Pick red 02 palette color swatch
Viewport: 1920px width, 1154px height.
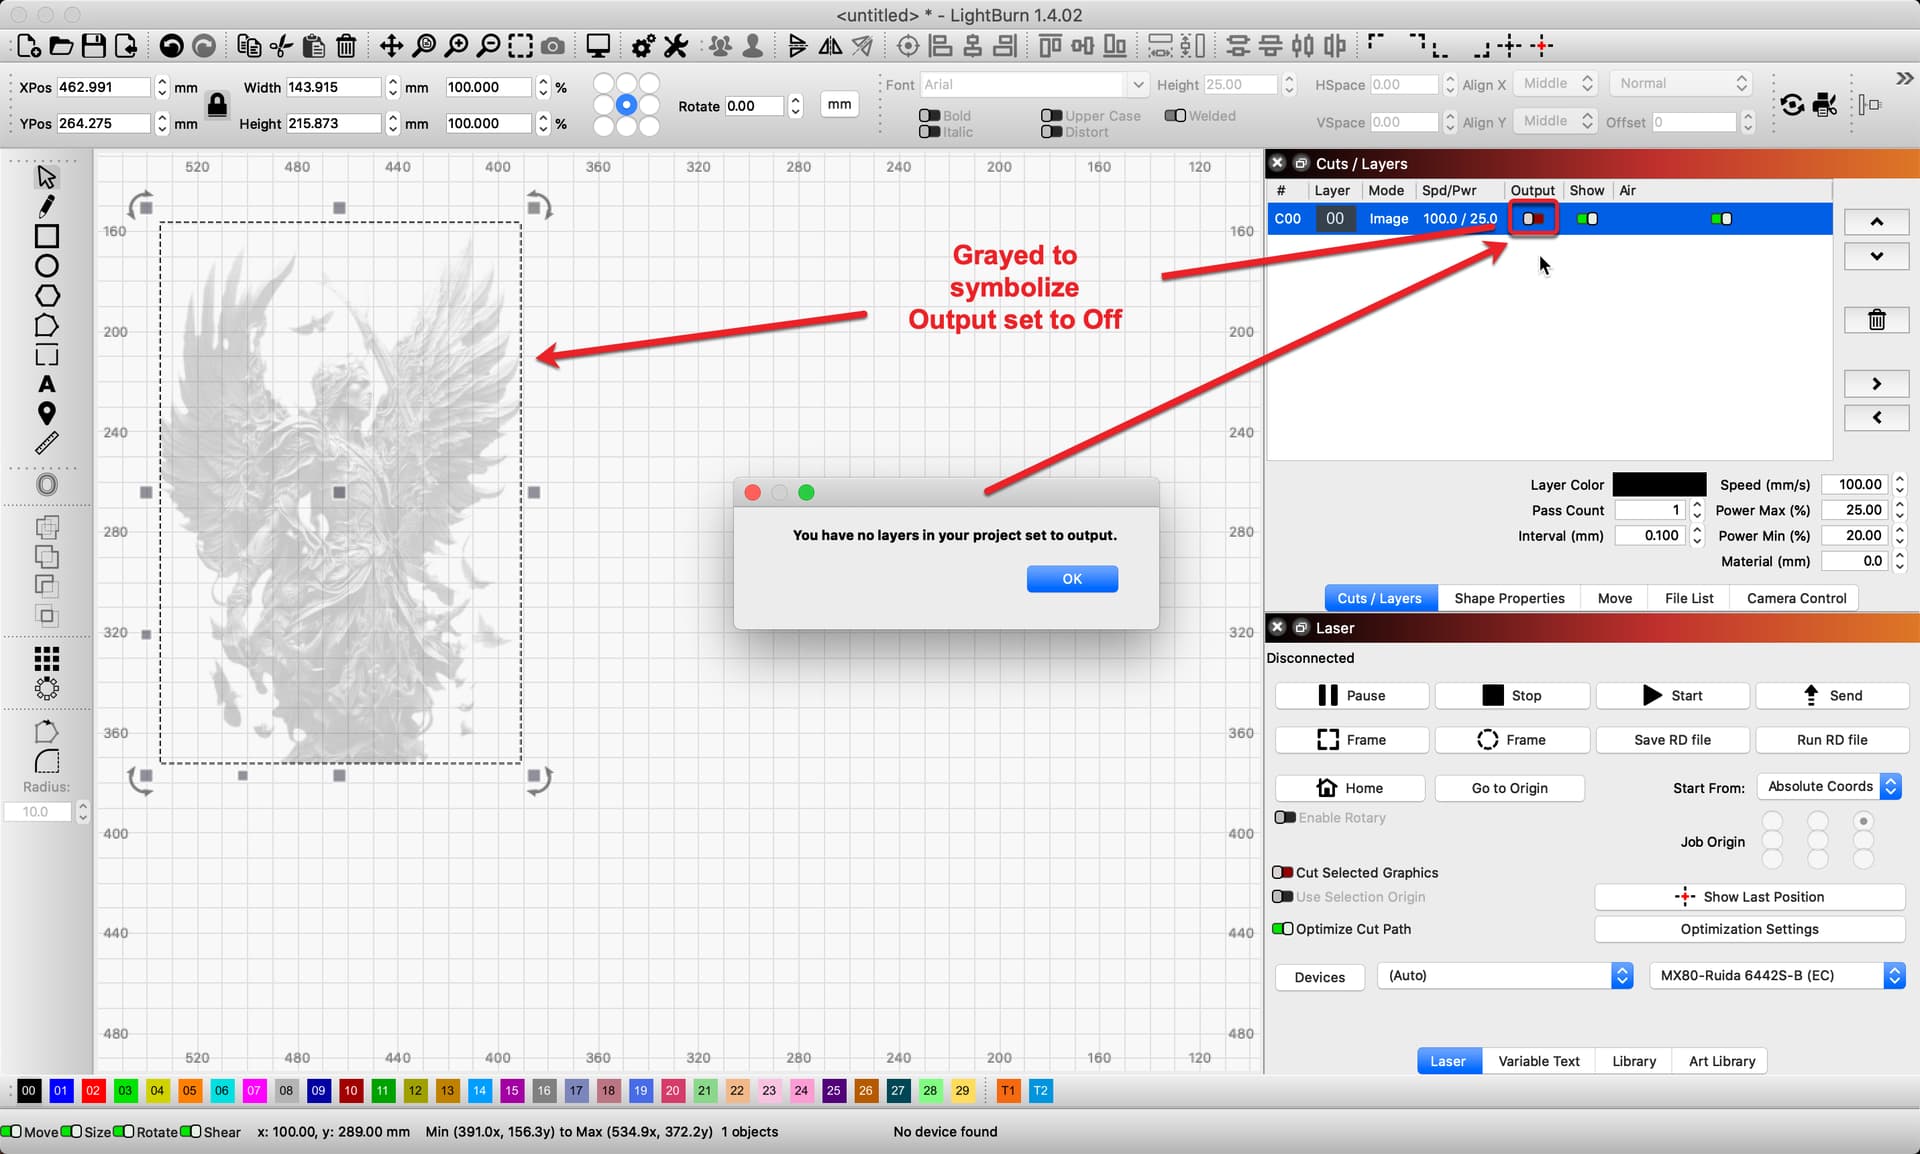coord(93,1091)
